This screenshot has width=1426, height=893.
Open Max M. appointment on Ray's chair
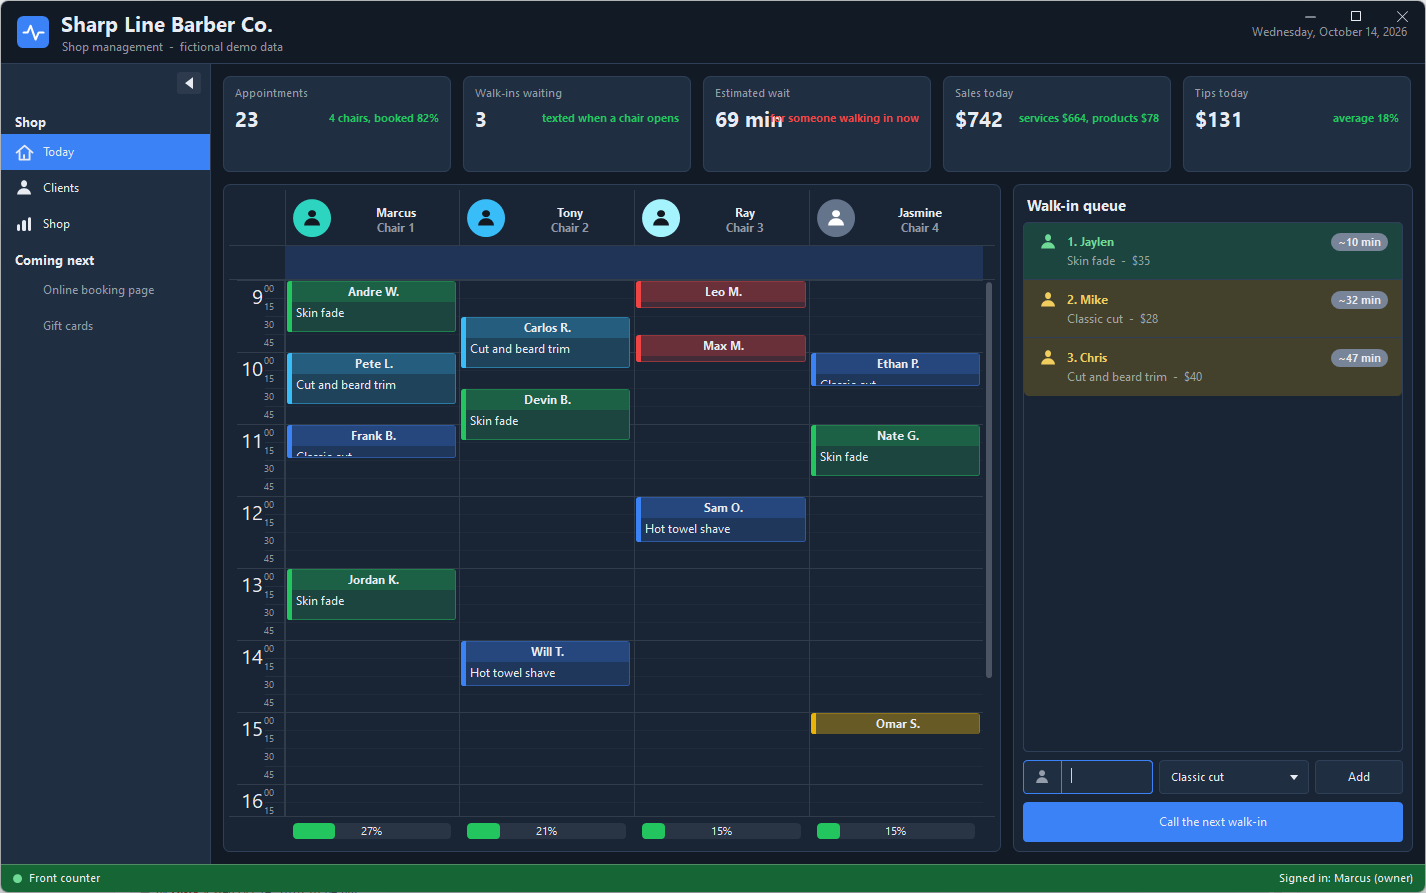pos(720,348)
